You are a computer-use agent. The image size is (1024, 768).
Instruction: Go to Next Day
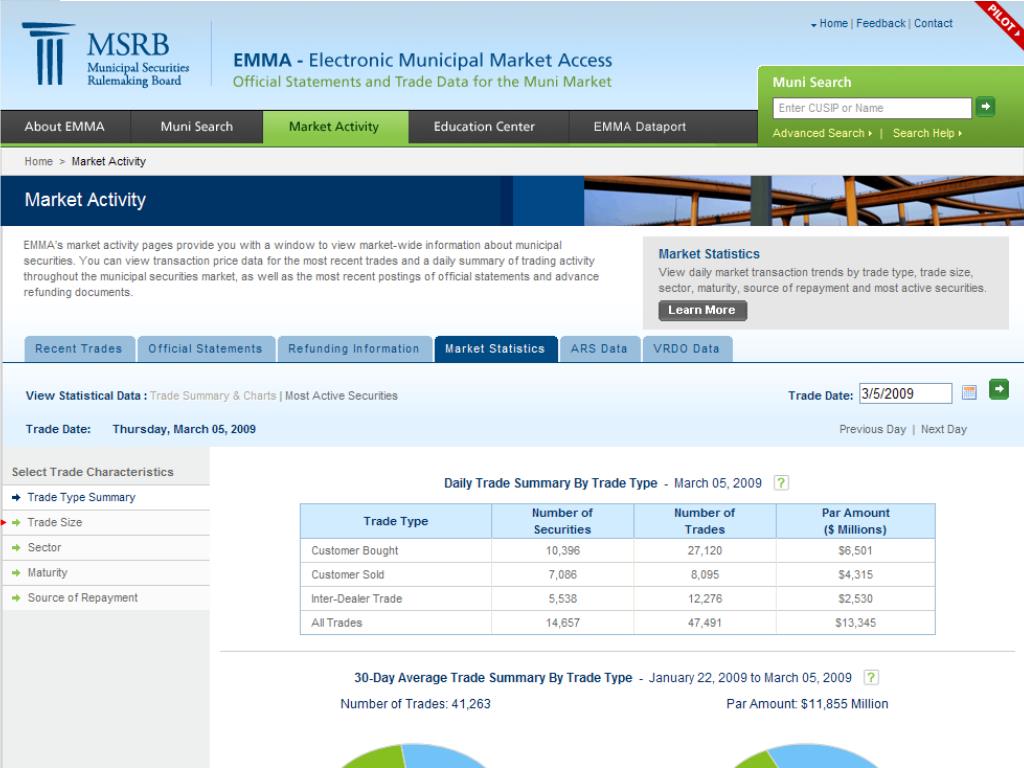(x=944, y=429)
